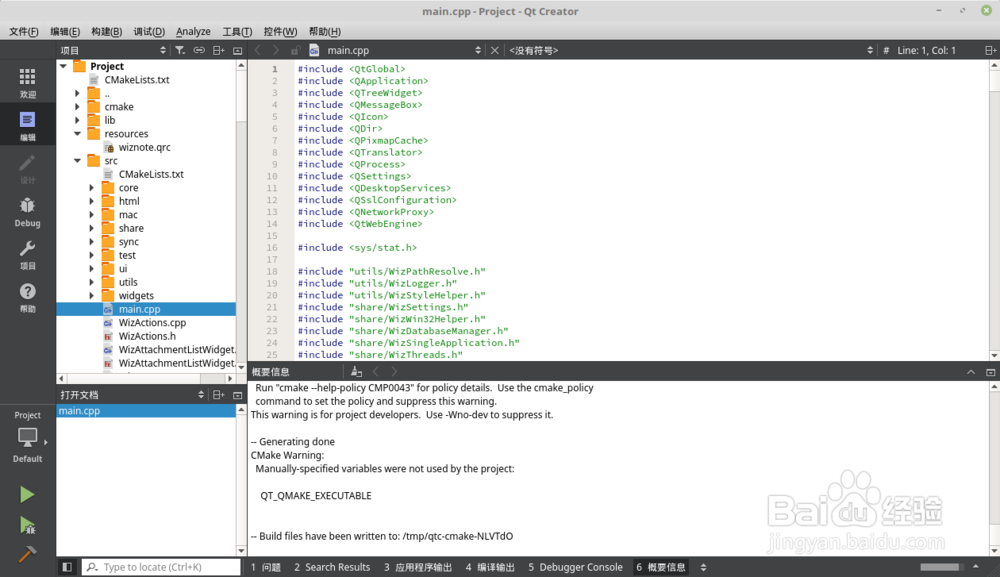
Task: Open output pane selector arrows in status bar
Action: click(x=703, y=567)
